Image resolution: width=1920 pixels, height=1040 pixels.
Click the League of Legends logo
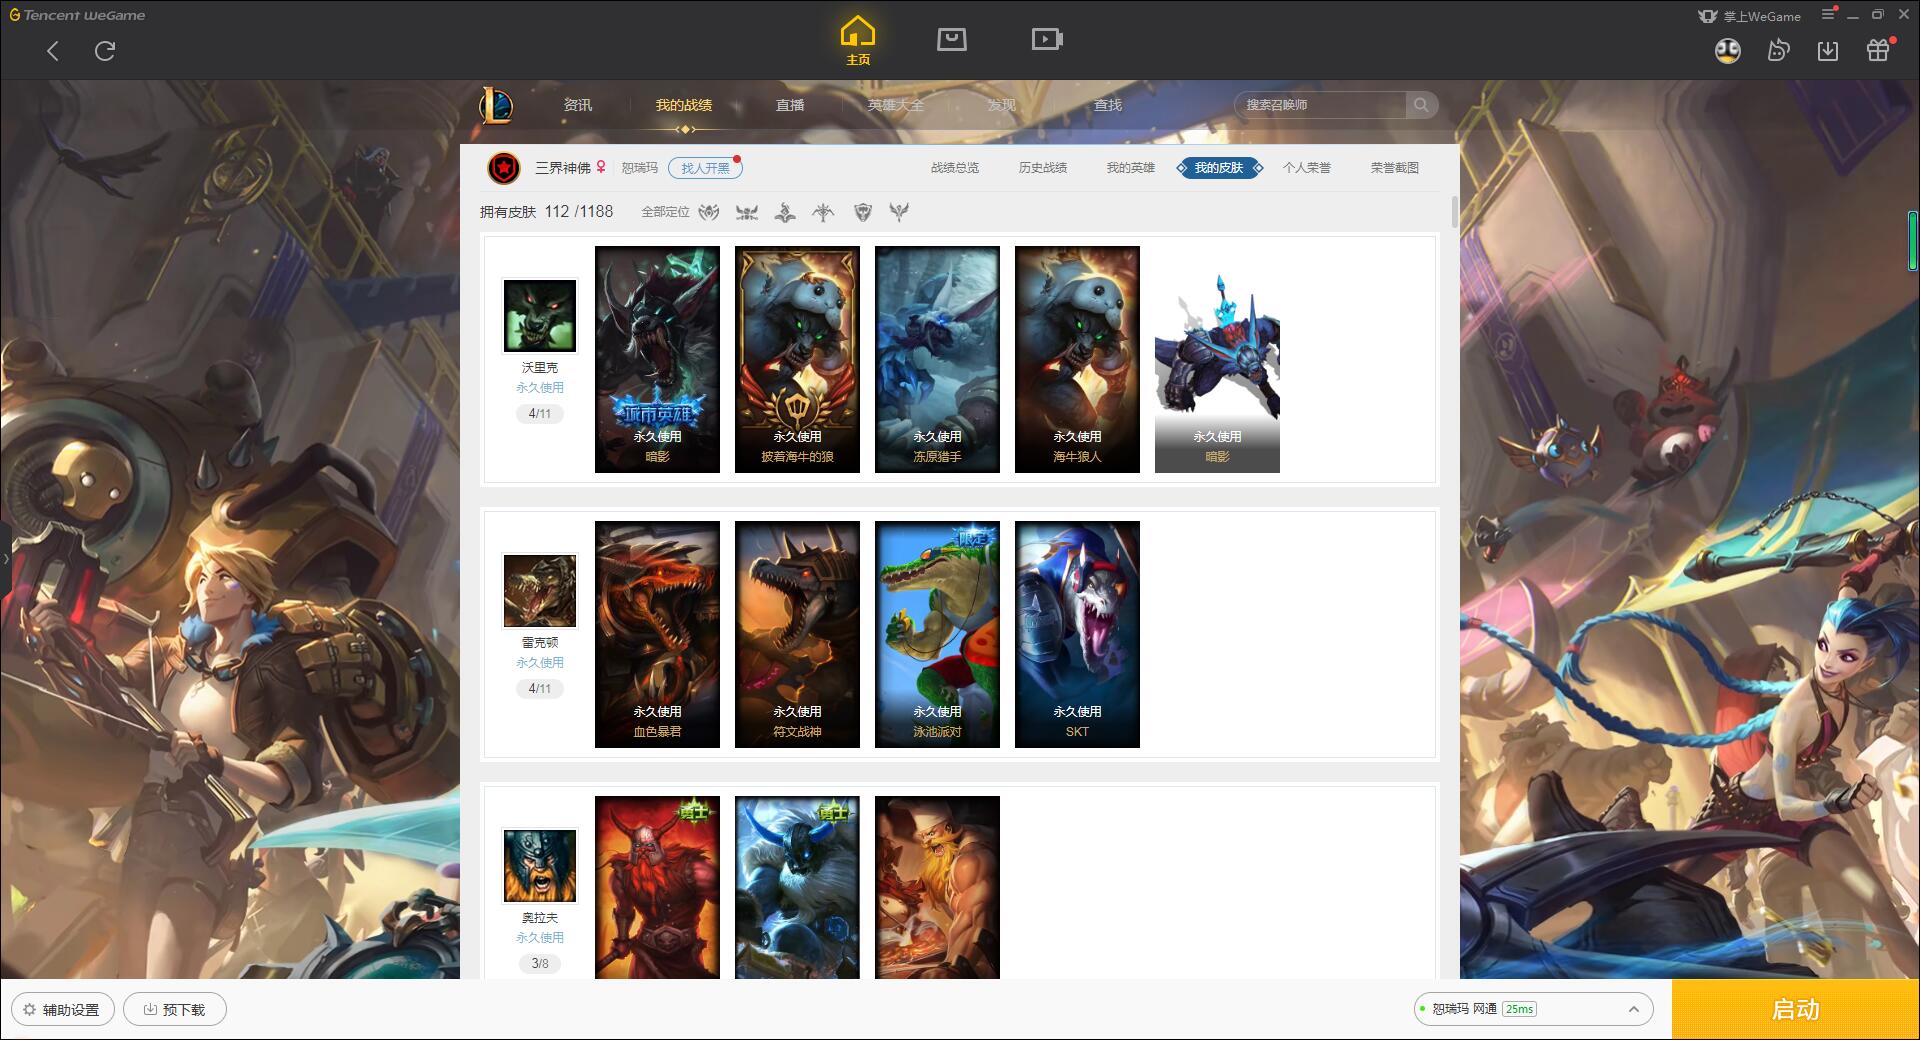(x=497, y=105)
